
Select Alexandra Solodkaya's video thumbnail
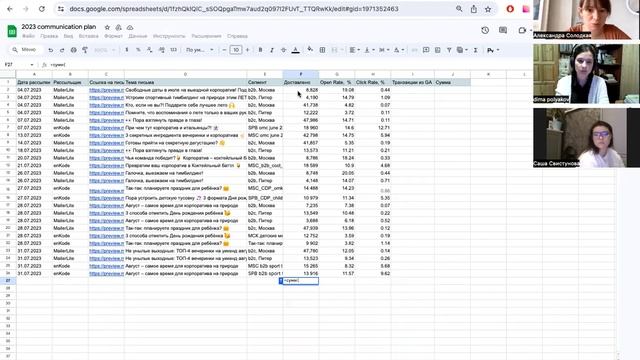(x=587, y=20)
